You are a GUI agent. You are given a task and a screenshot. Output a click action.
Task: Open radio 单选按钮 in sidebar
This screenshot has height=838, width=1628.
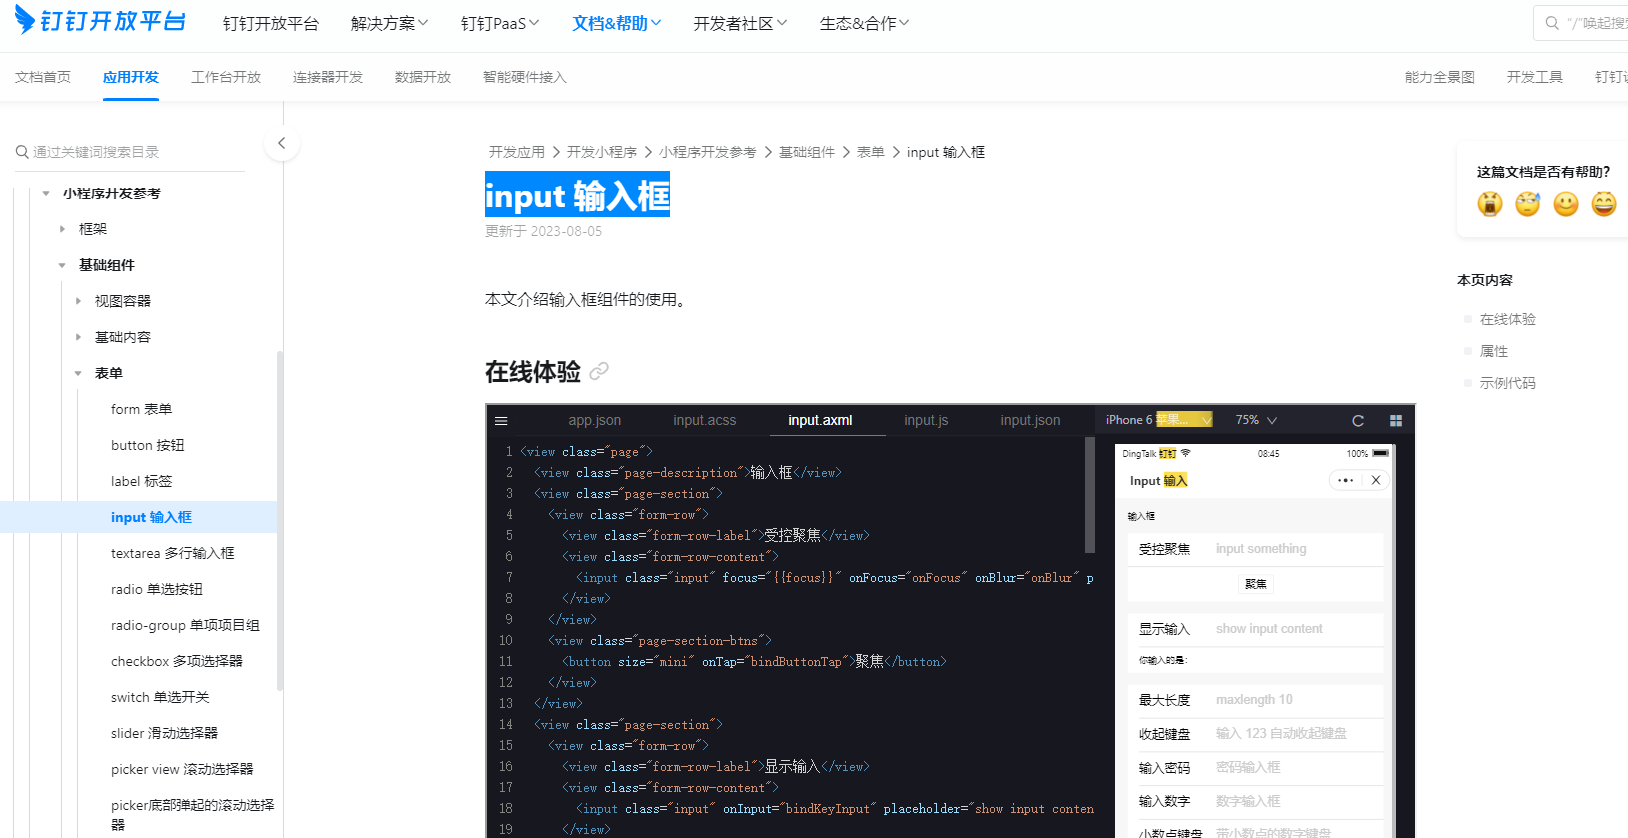click(x=157, y=589)
